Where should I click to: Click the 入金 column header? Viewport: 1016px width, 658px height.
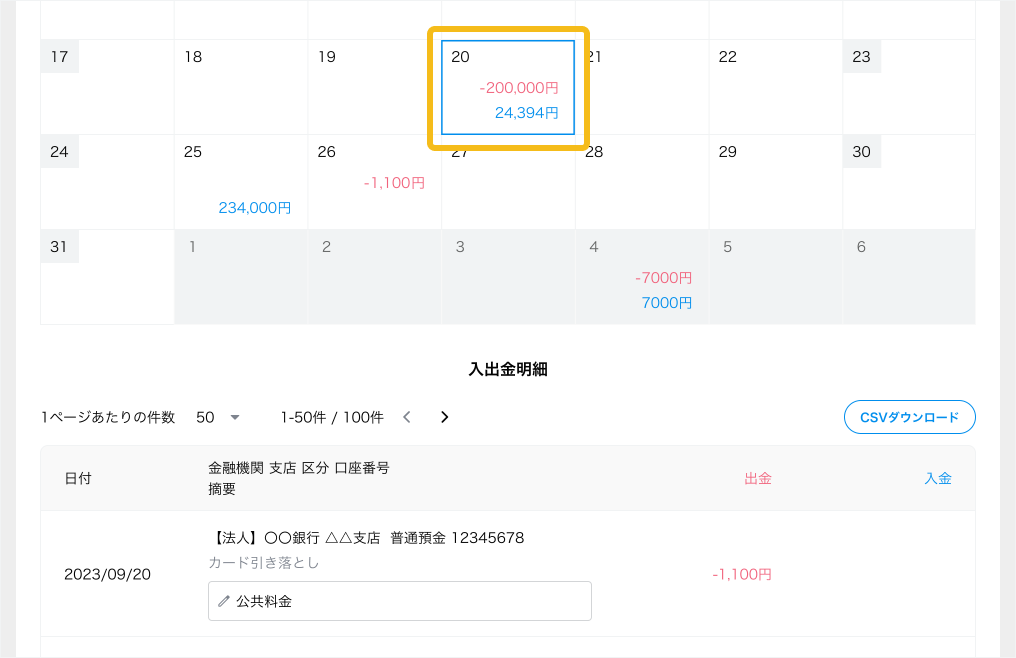[x=937, y=478]
